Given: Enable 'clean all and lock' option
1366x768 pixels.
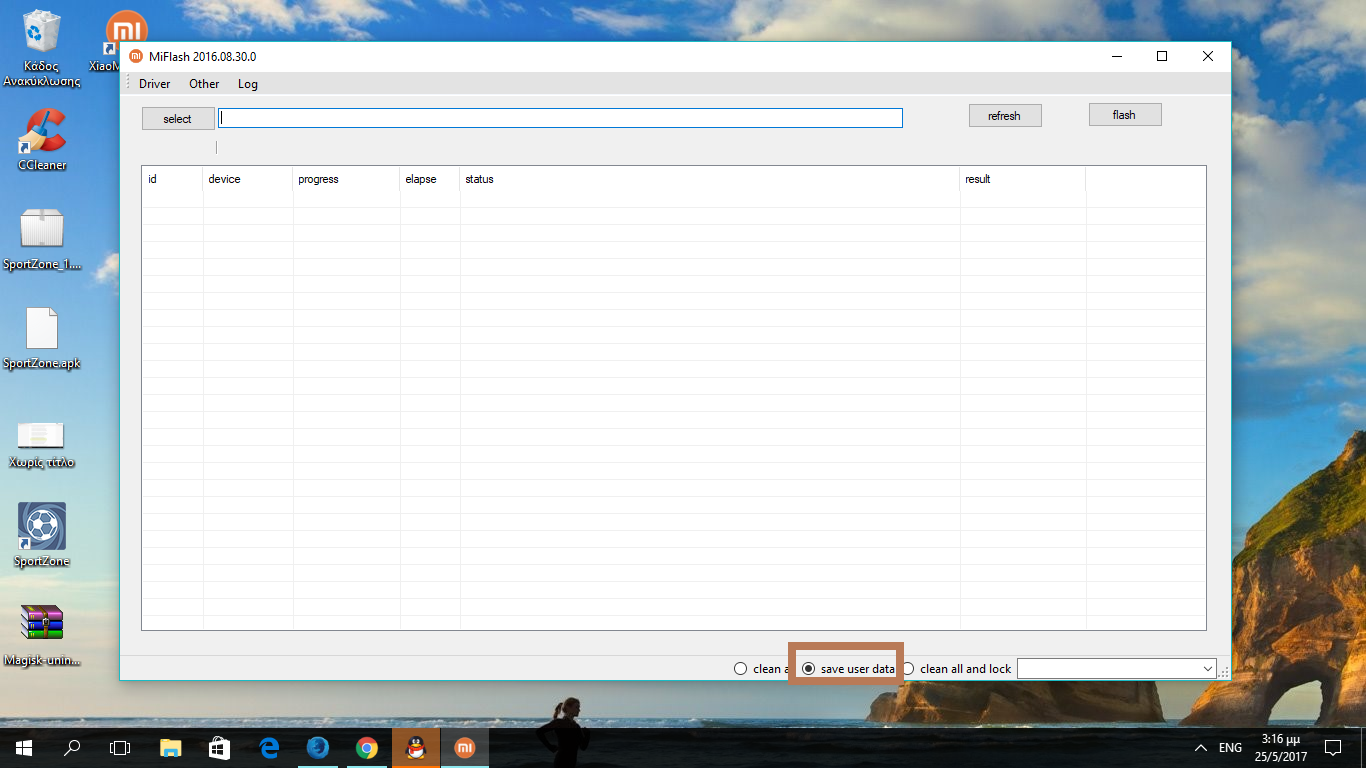Looking at the screenshot, I should click(x=908, y=669).
